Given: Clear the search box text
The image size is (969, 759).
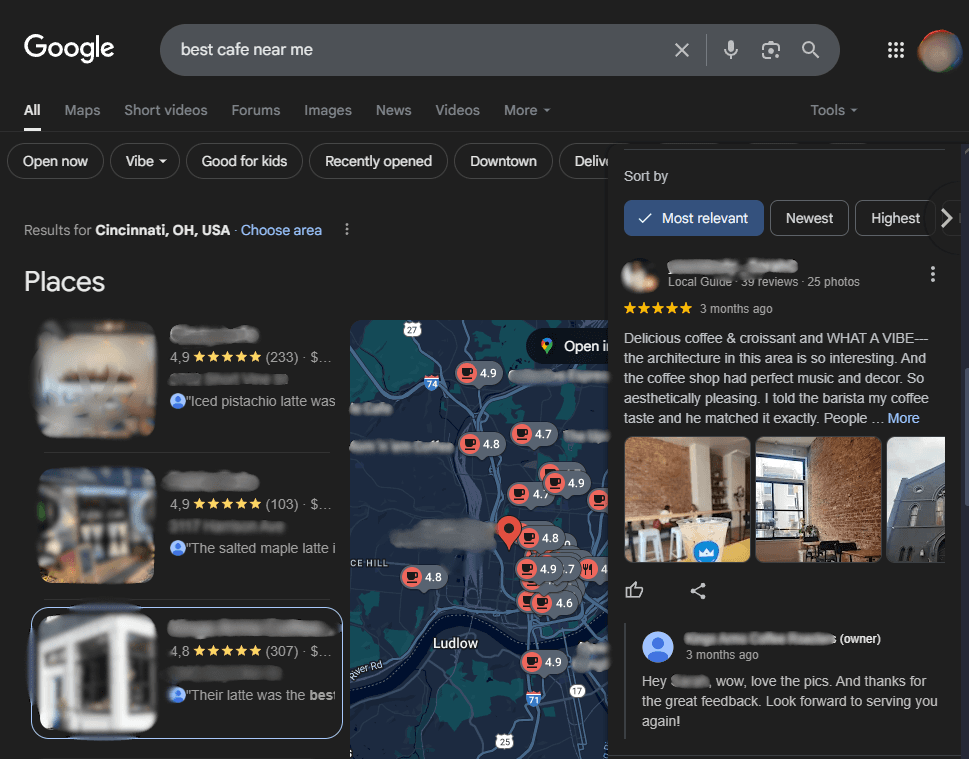Looking at the screenshot, I should coord(682,50).
